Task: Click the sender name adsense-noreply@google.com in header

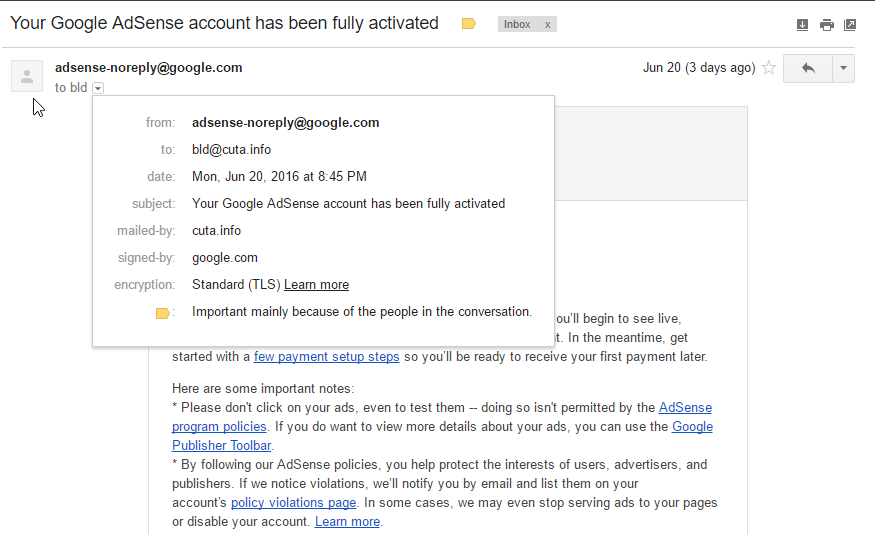Action: coord(149,68)
